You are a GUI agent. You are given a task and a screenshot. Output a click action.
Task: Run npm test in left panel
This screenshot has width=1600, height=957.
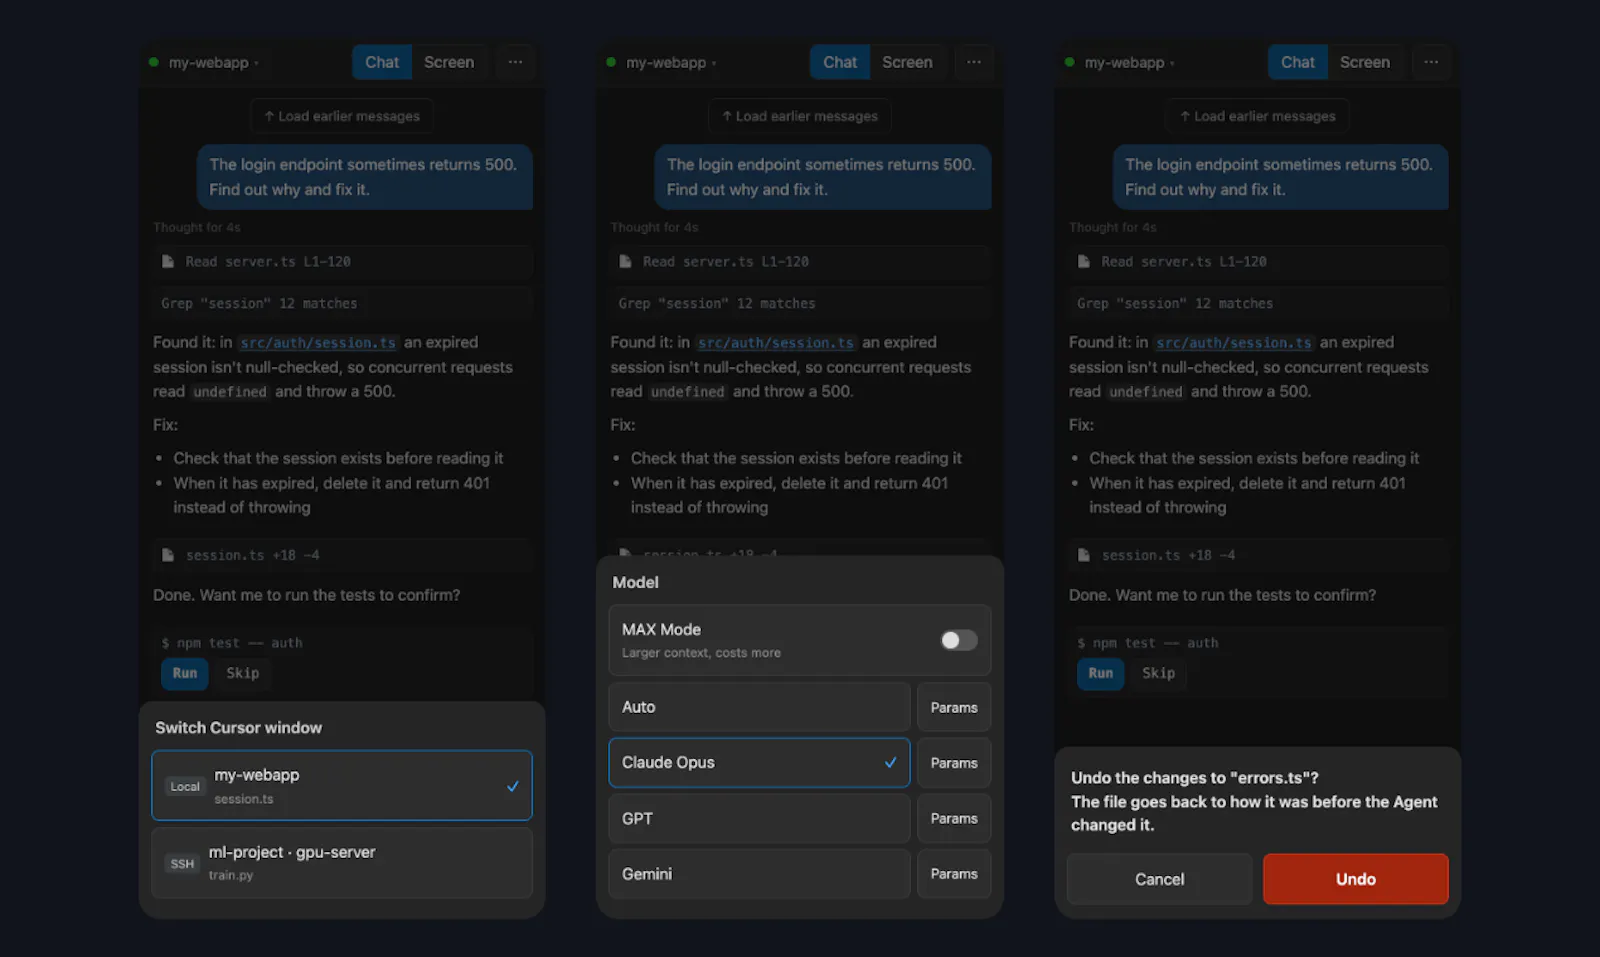coord(185,673)
